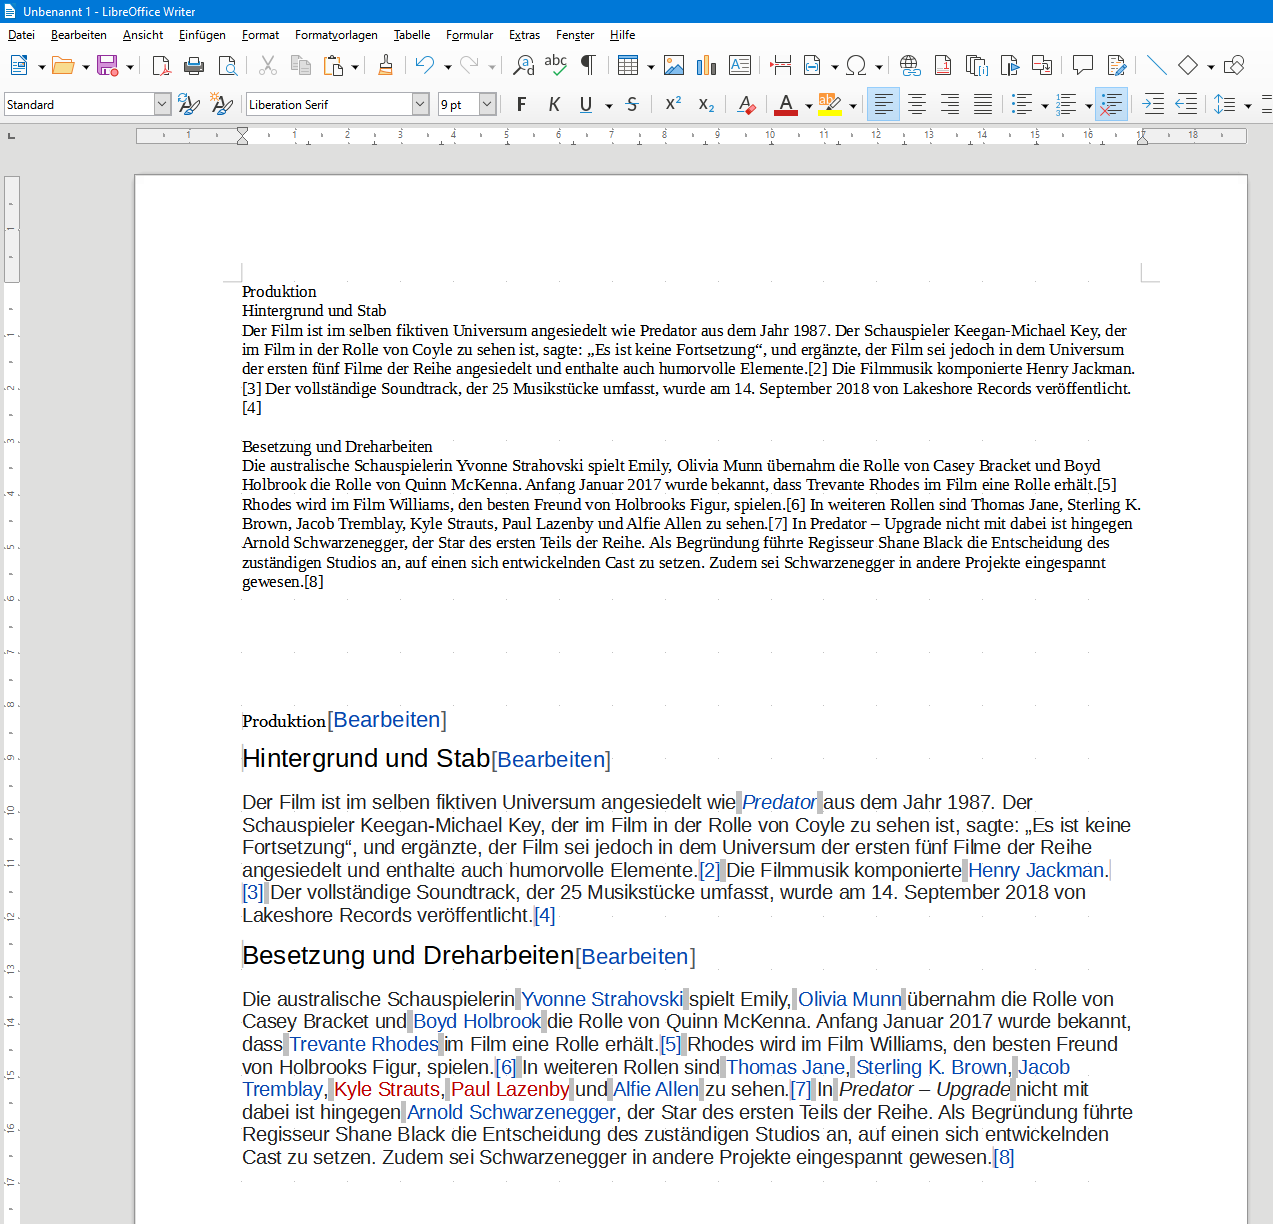Expand the paragraph style dropdown

pos(162,104)
